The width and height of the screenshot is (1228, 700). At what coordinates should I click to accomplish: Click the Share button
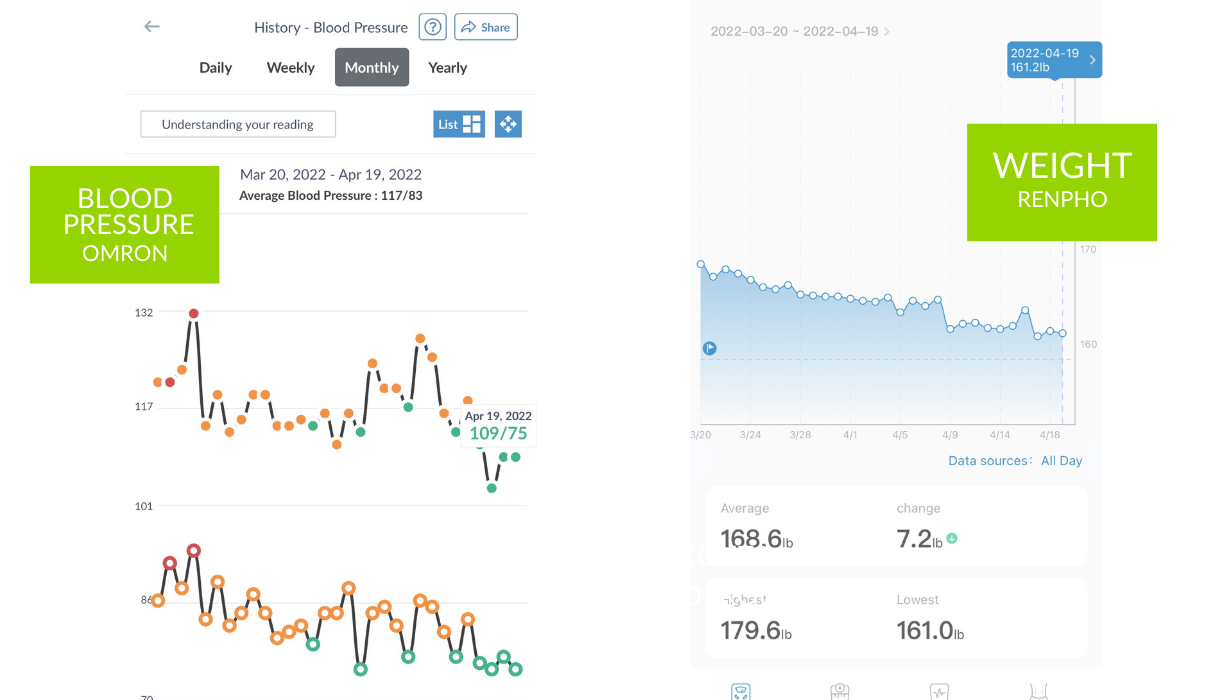[x=486, y=27]
